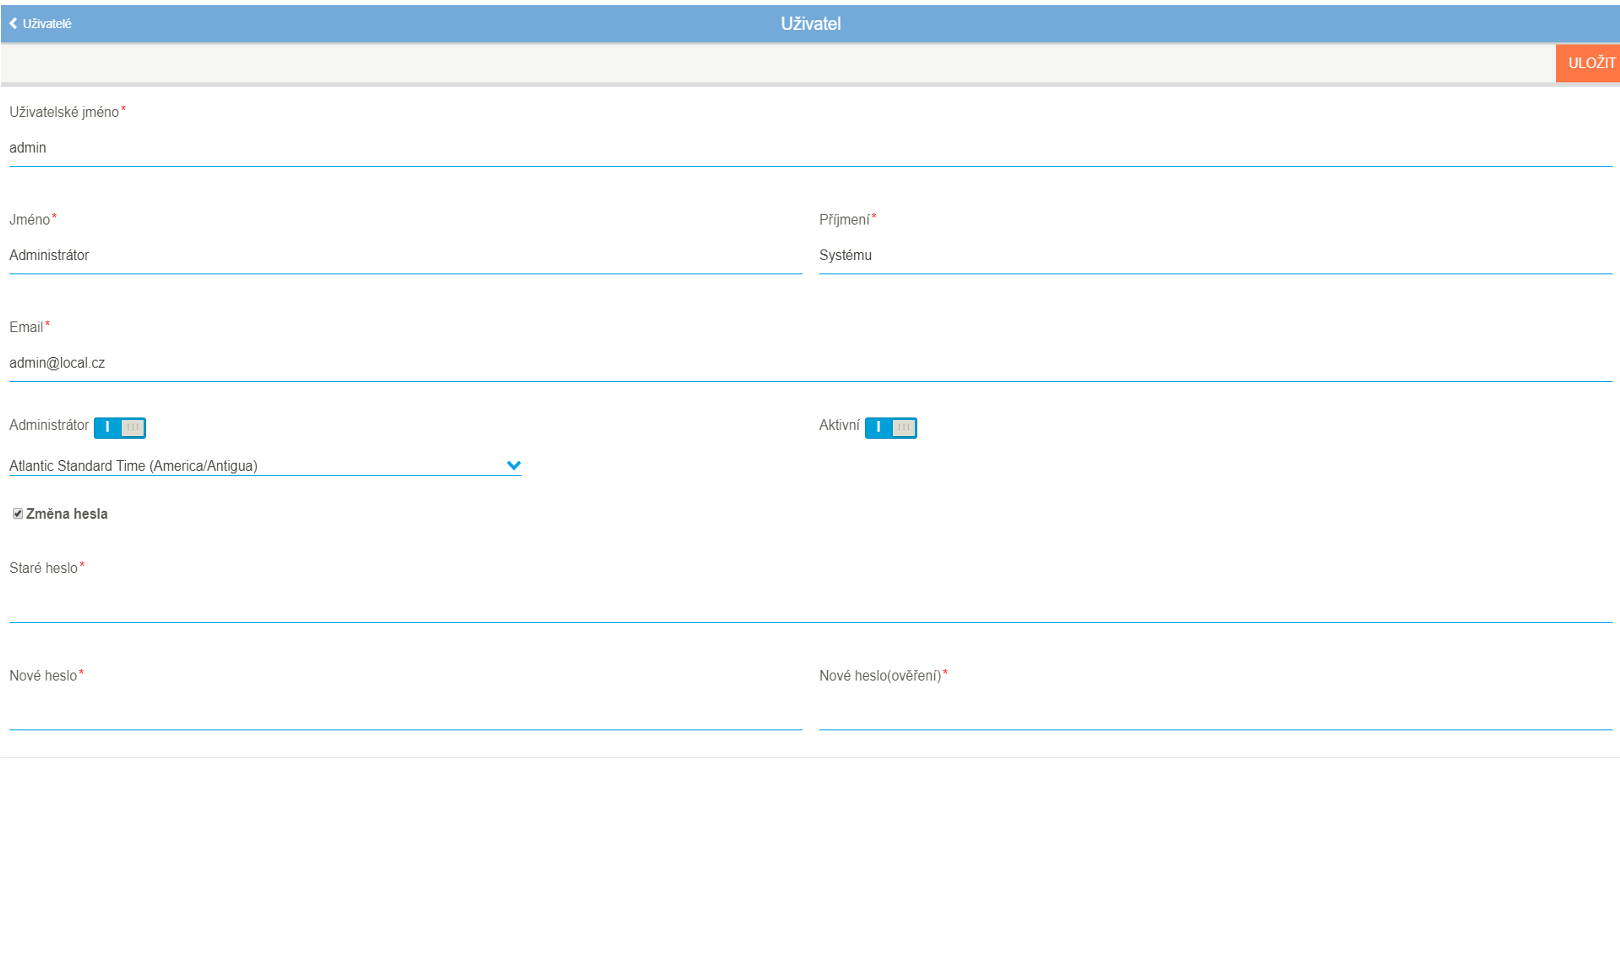Click the Administrátor label next to switch

[x=49, y=426]
